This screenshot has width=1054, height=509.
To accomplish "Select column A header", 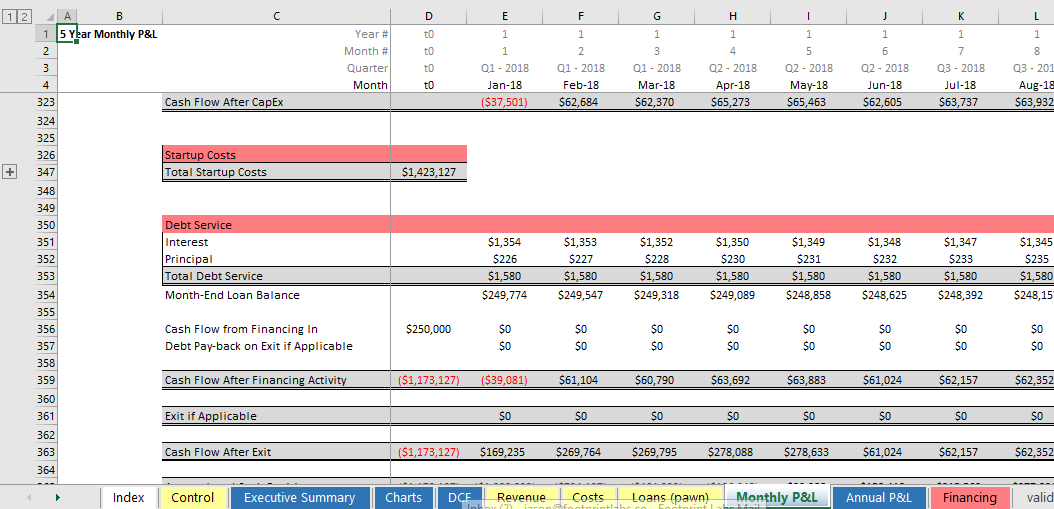I will click(x=67, y=17).
